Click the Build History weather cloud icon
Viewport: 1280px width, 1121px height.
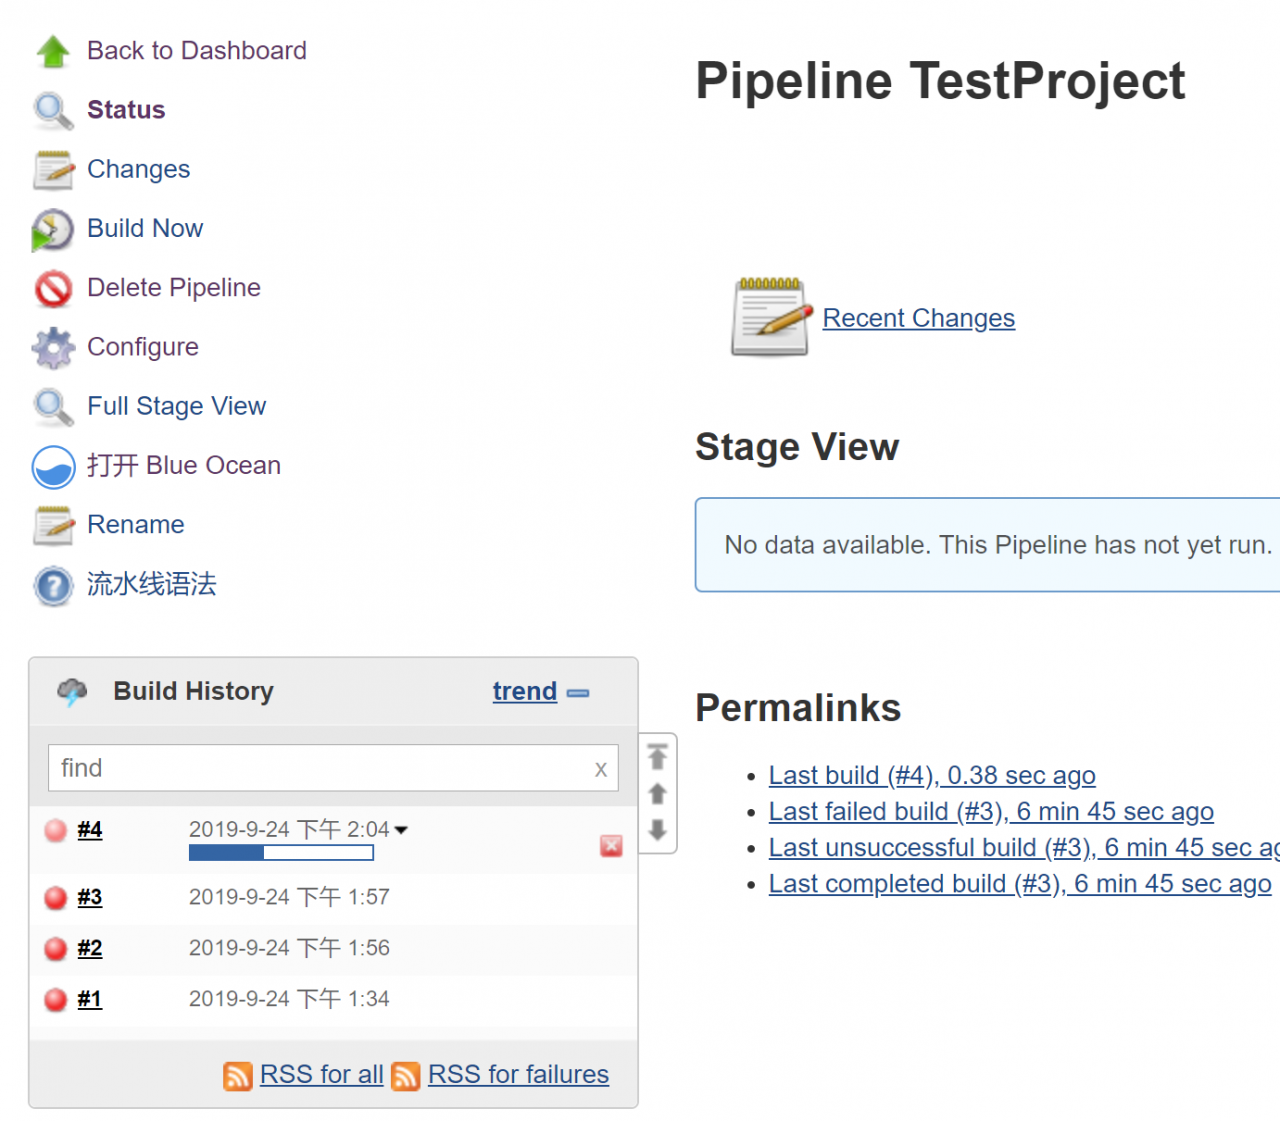[x=72, y=691]
